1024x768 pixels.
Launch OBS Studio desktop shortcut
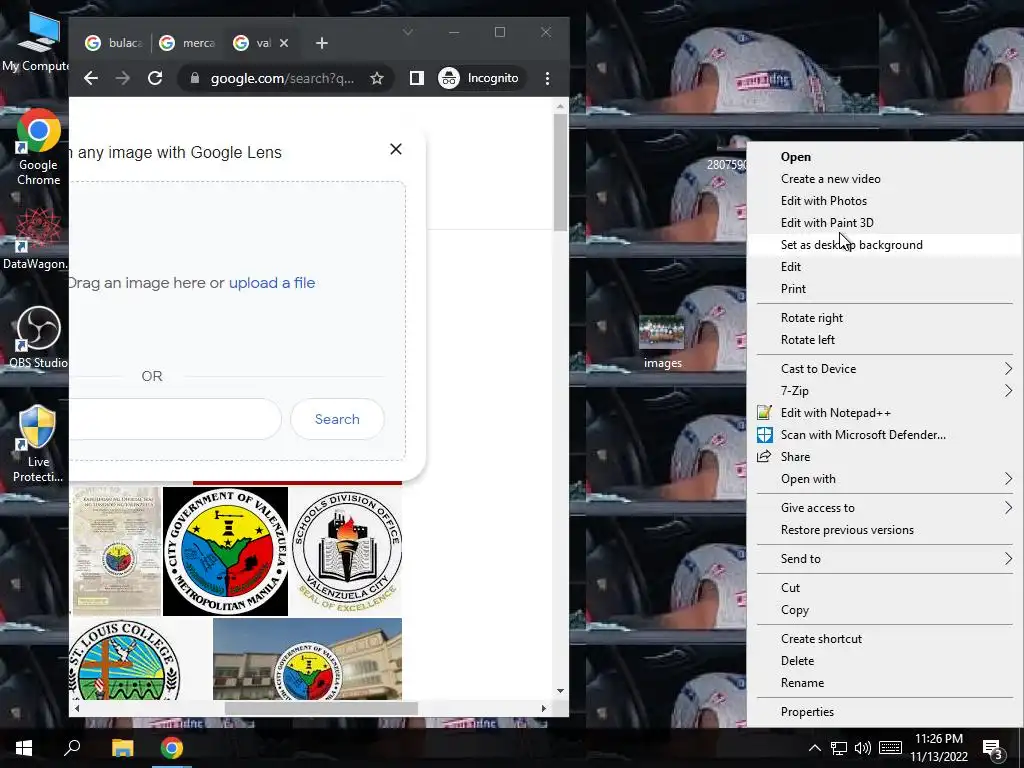coord(38,337)
